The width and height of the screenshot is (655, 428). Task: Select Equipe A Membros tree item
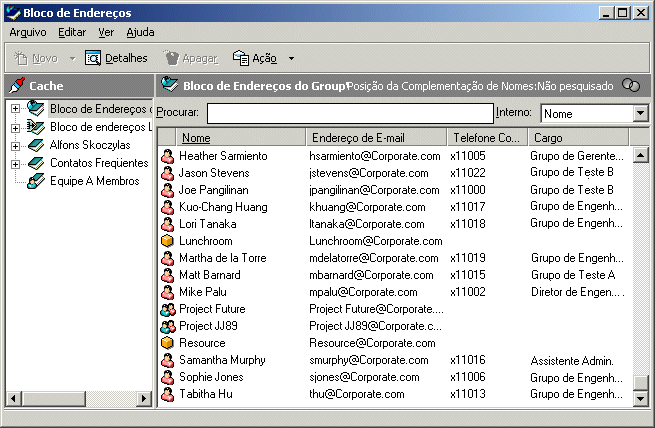(x=95, y=181)
